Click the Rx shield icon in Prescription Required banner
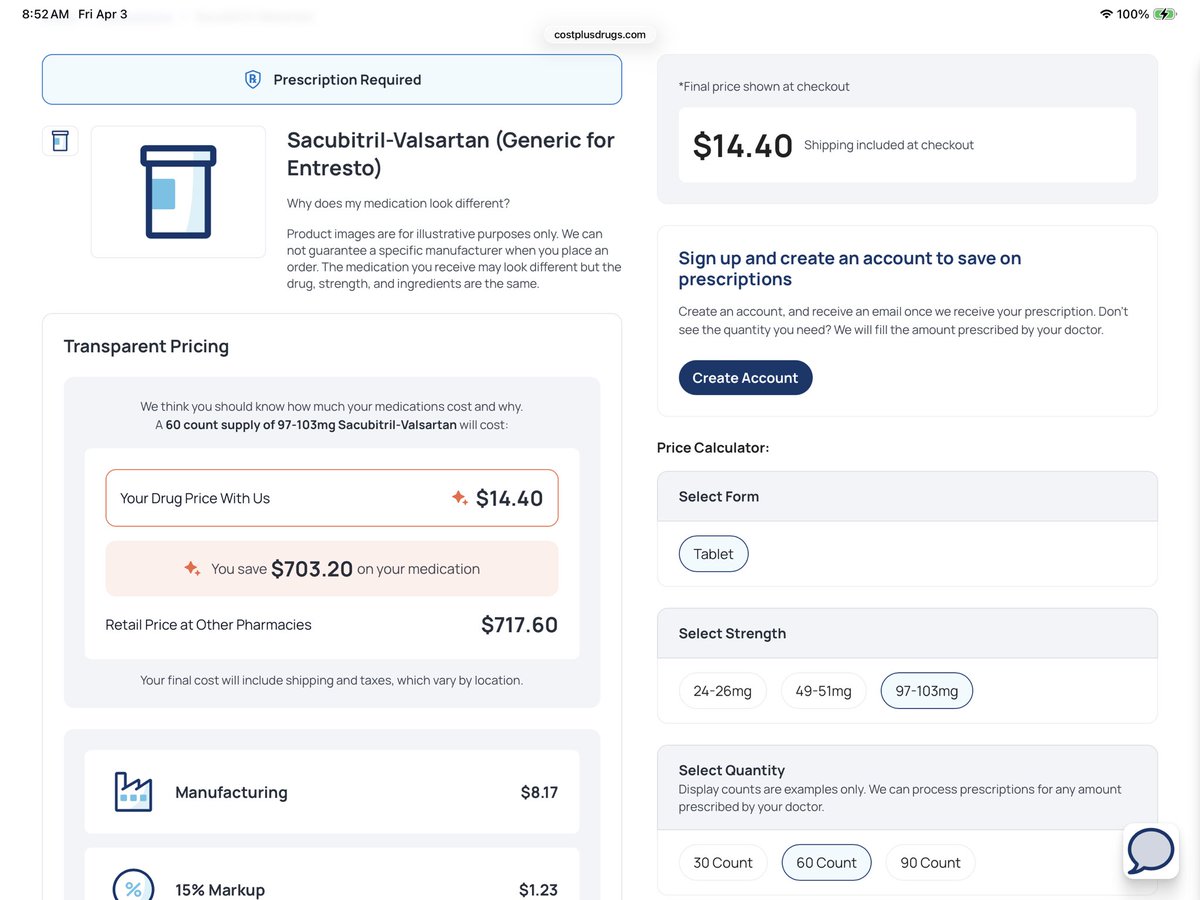Screen dimensions: 1200x900 (253, 80)
